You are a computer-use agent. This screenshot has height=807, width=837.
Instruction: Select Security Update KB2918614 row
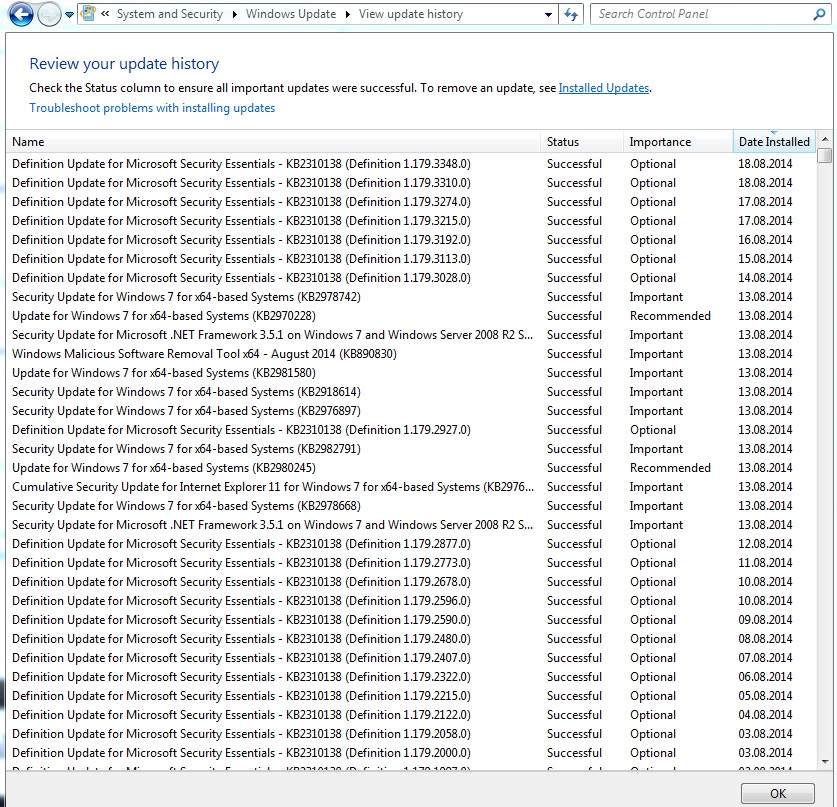click(411, 392)
